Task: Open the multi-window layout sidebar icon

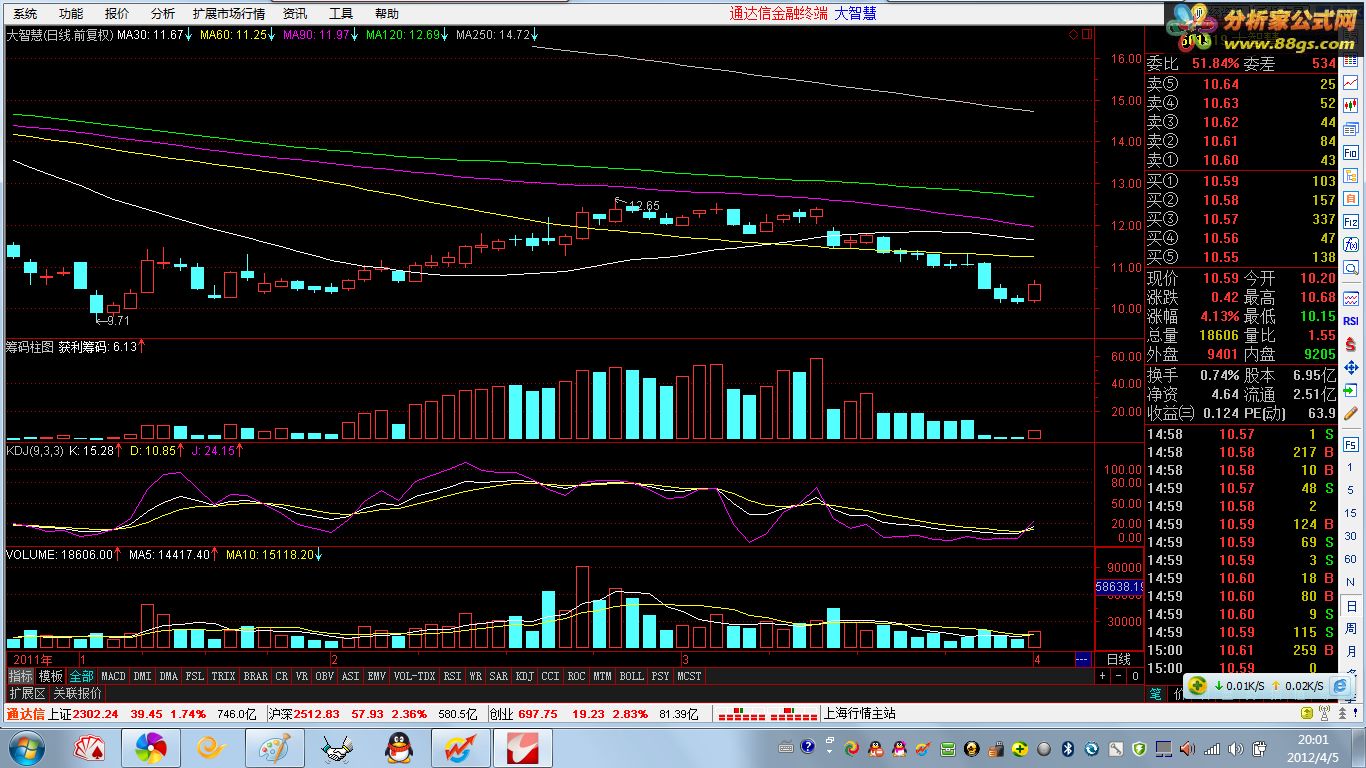Action: pyautogui.click(x=1351, y=129)
